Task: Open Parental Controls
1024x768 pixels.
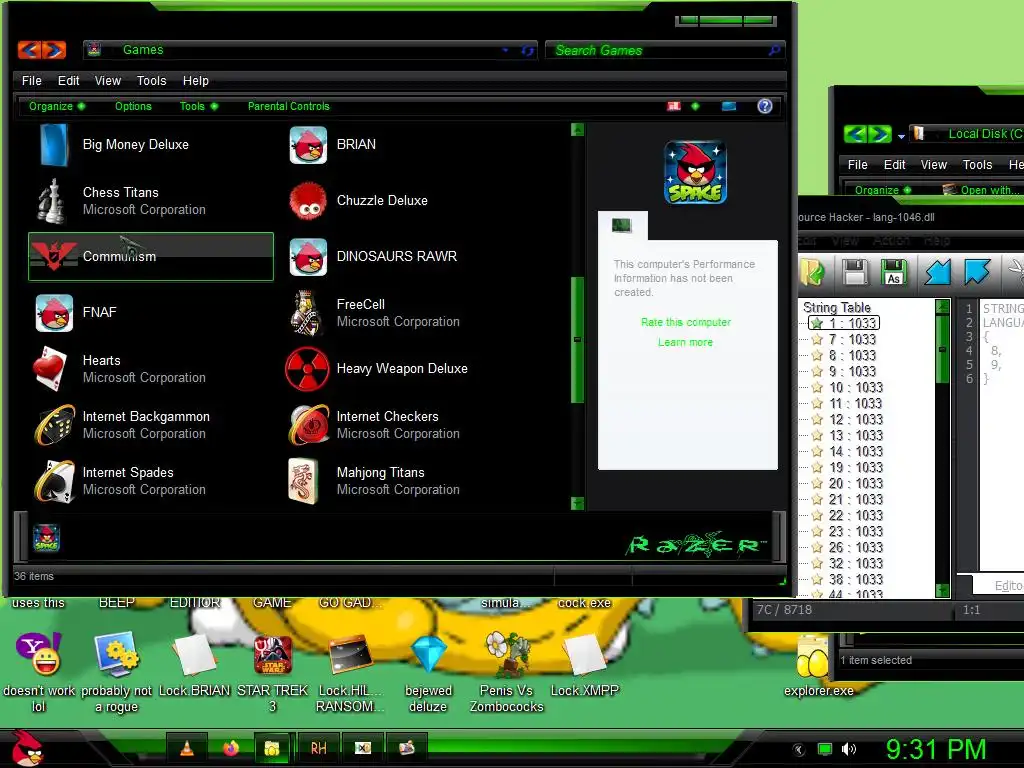Action: coord(289,106)
